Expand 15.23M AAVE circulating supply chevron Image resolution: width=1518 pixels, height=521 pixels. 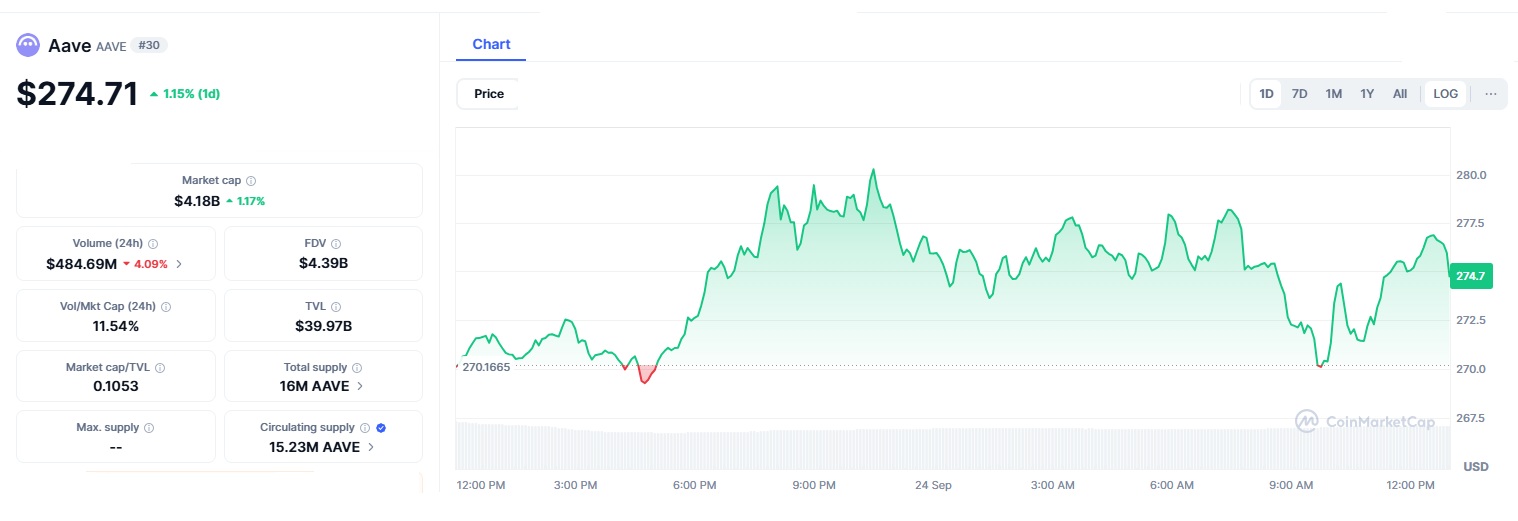tap(371, 447)
